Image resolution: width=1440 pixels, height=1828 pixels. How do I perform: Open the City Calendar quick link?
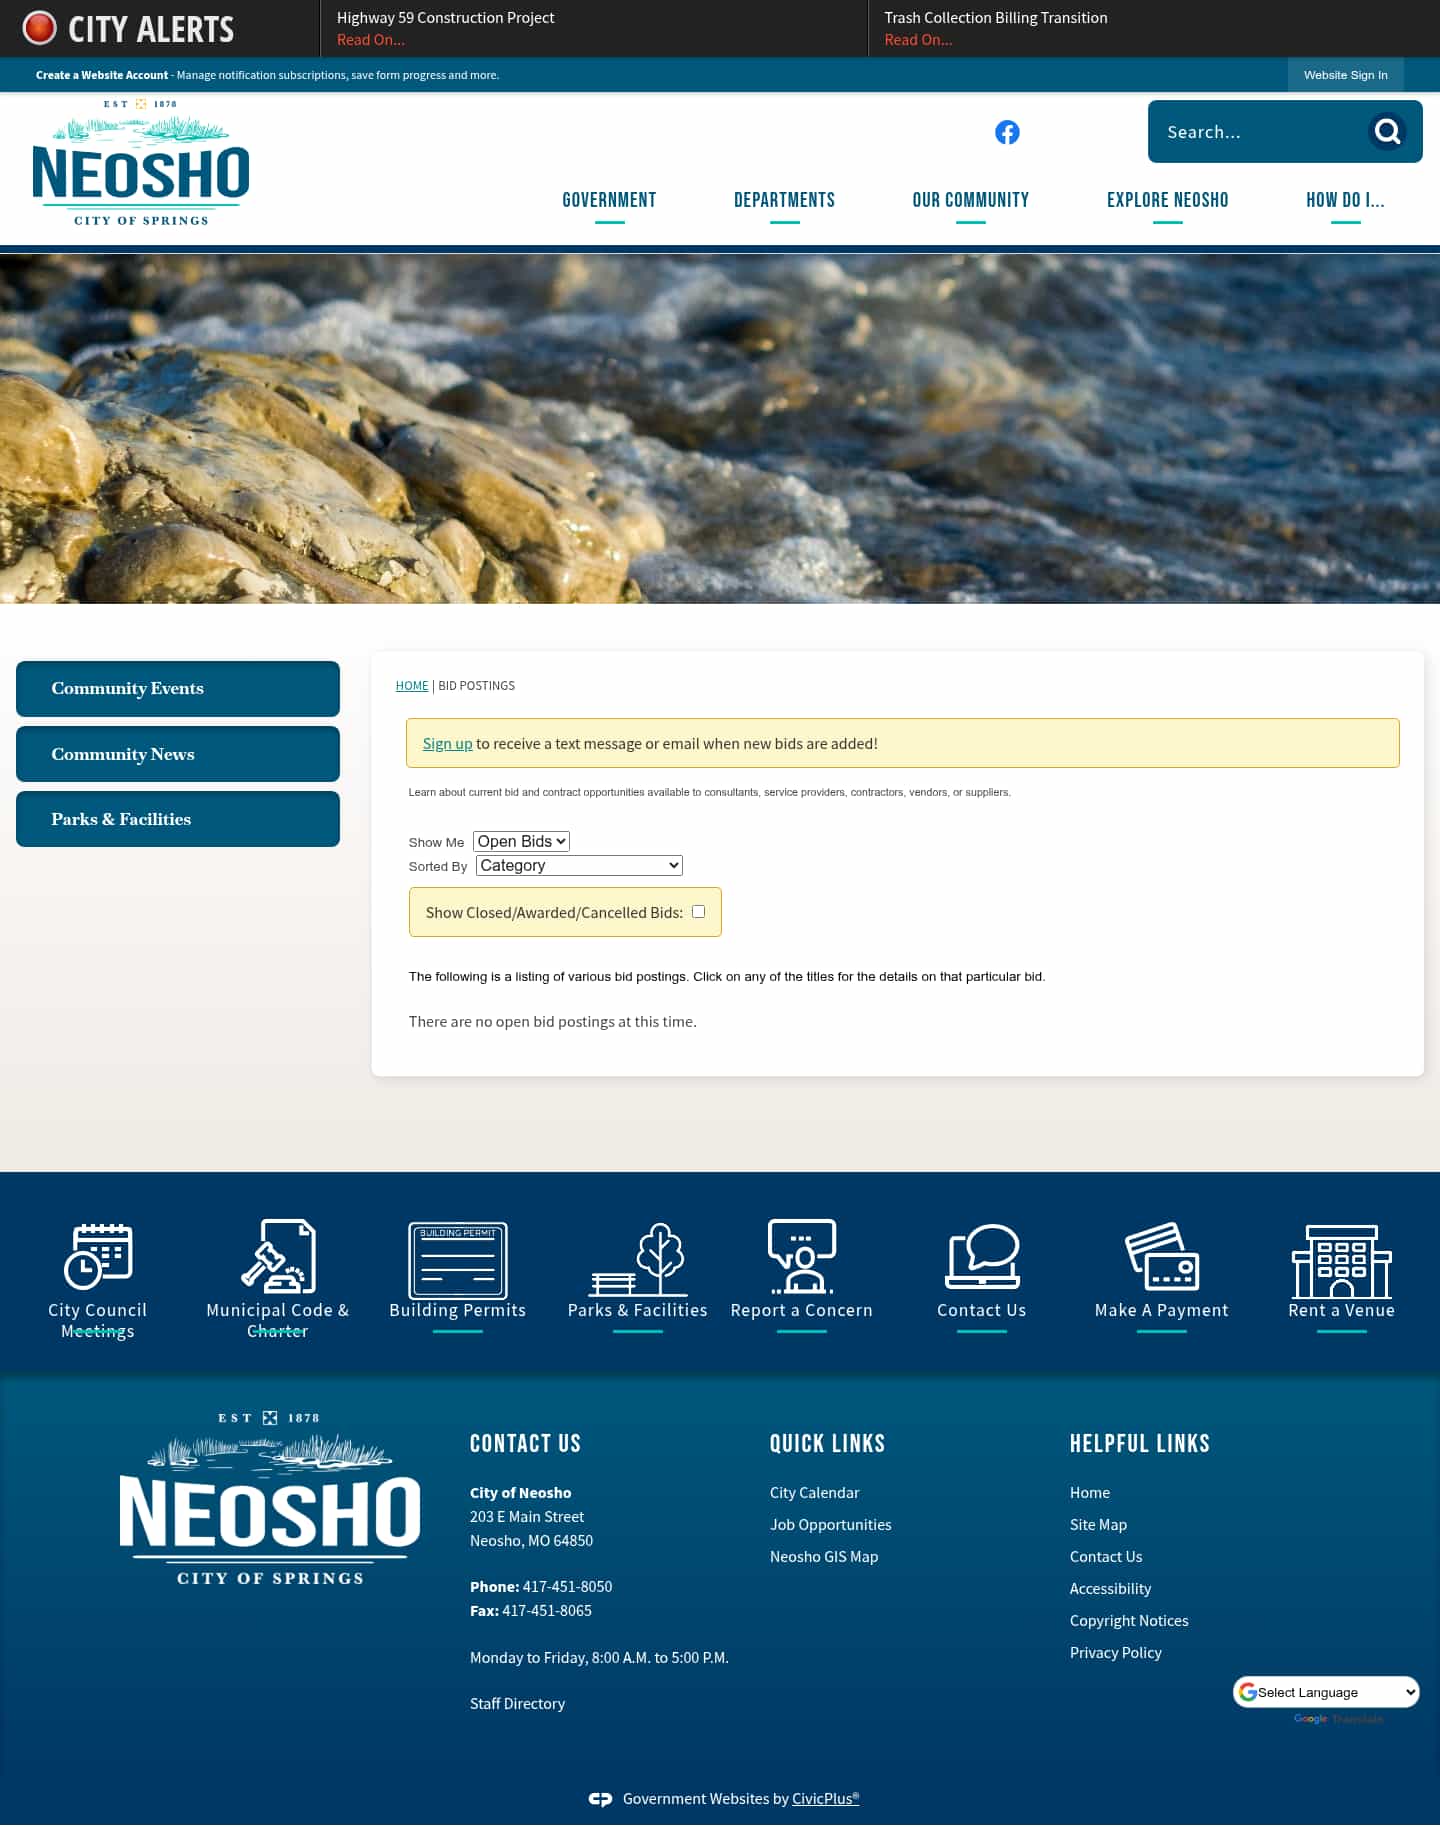click(x=814, y=1493)
